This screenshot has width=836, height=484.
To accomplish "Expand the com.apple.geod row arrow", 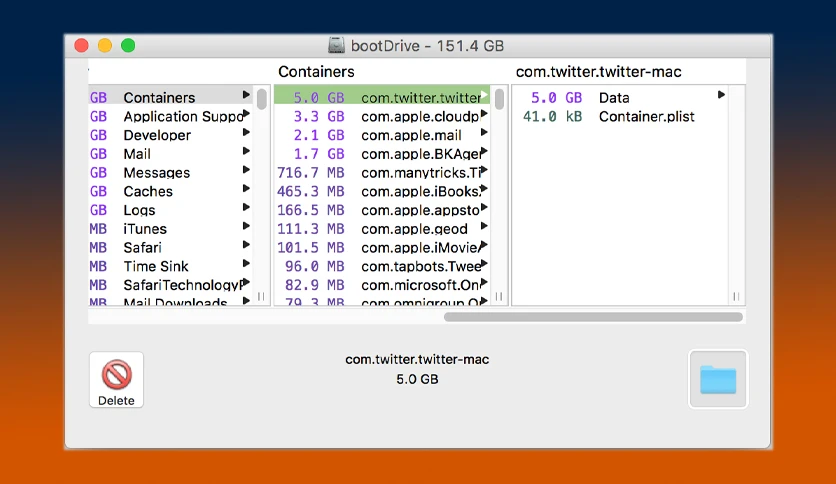I will pos(484,226).
